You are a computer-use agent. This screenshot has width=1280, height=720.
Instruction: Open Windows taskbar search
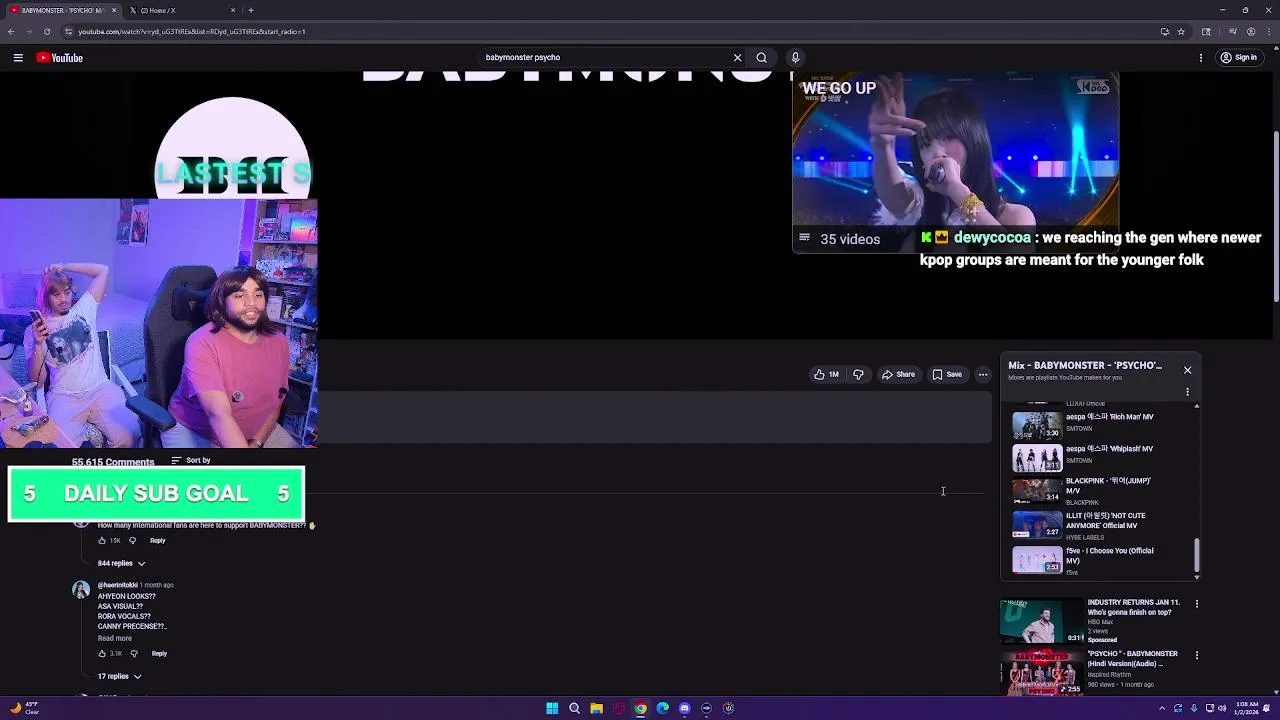click(574, 708)
